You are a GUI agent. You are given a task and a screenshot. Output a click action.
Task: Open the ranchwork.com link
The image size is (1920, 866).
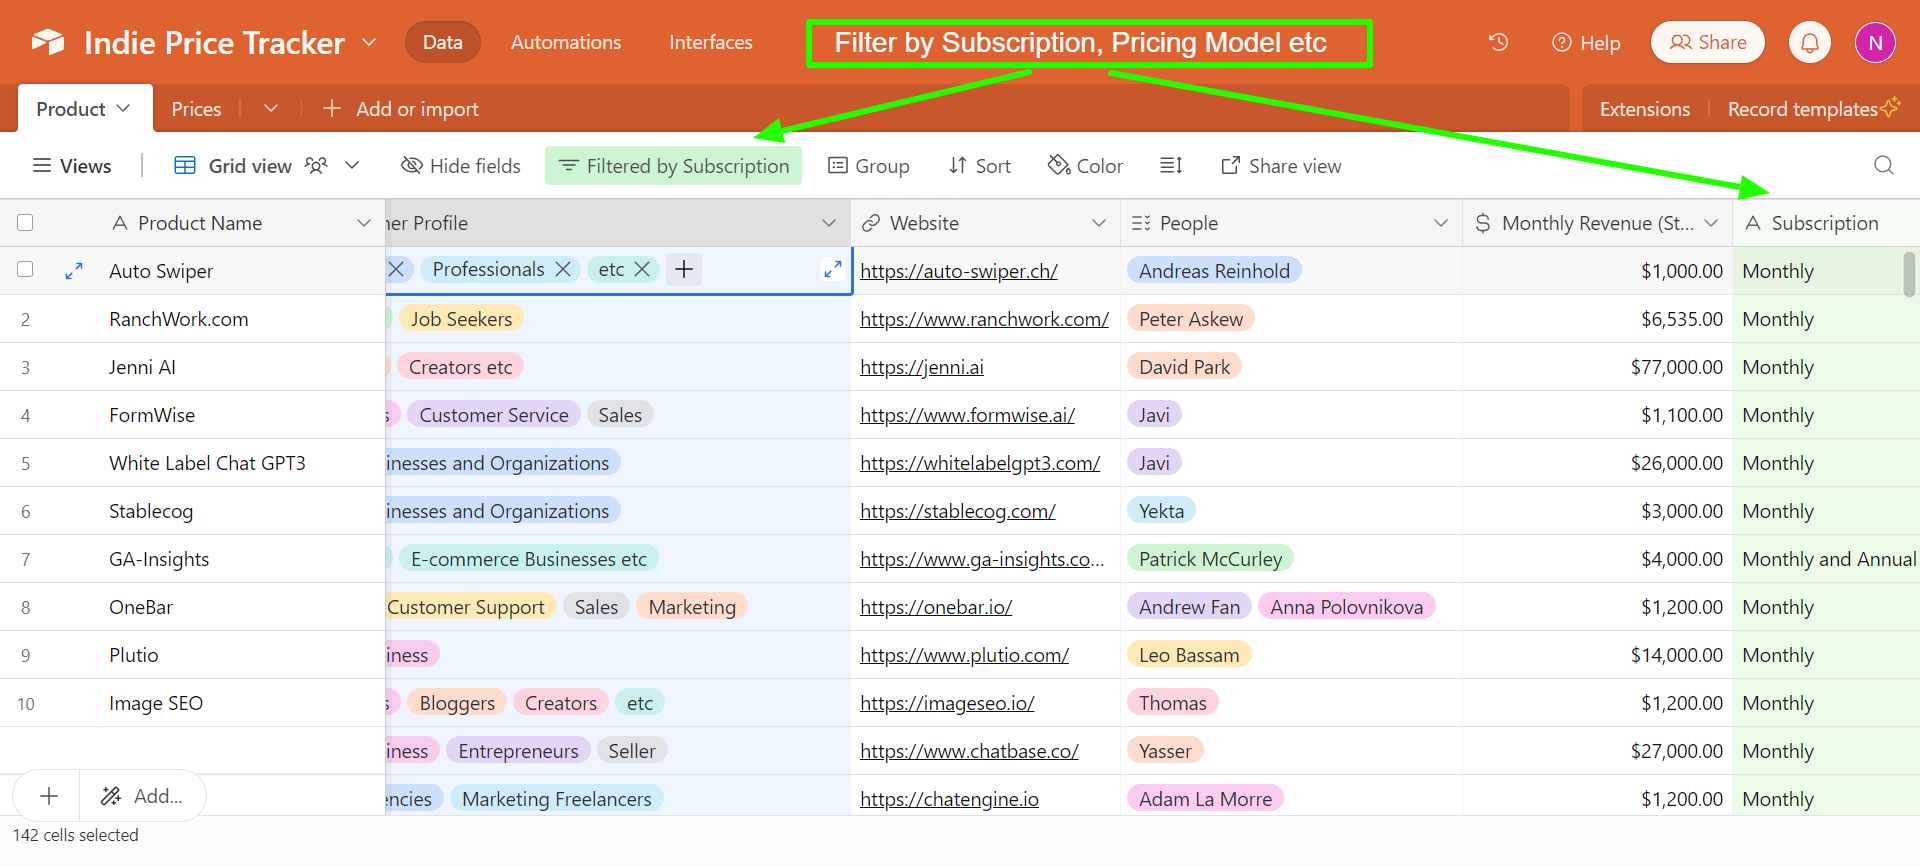(x=984, y=319)
